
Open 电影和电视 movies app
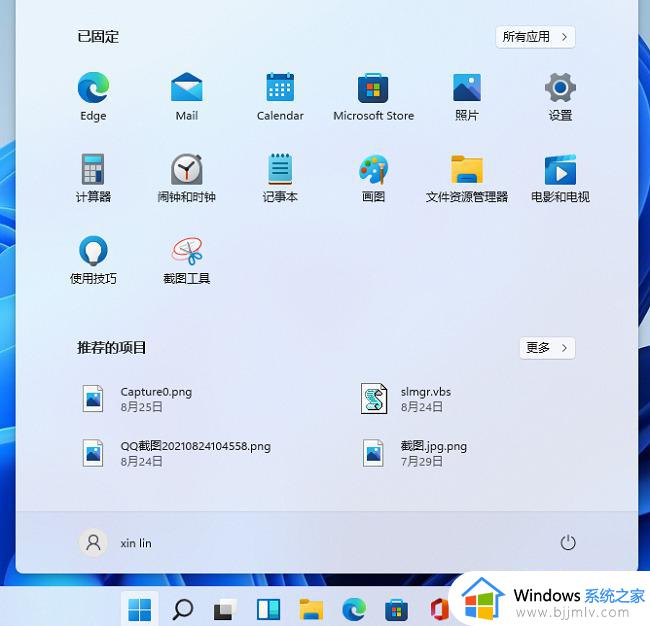tap(560, 178)
